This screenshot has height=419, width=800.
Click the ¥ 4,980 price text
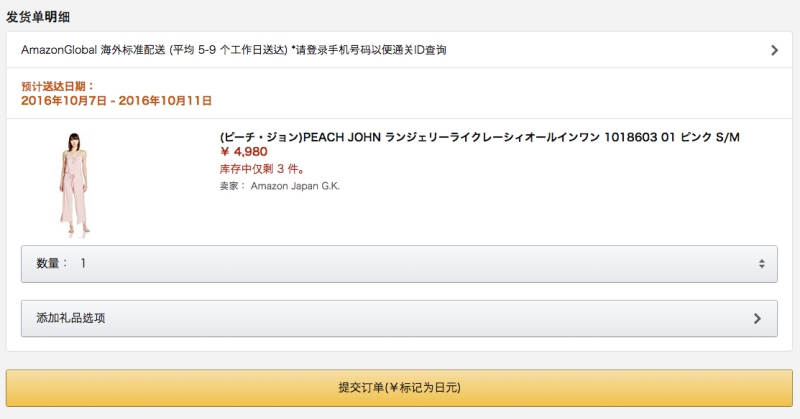point(244,152)
